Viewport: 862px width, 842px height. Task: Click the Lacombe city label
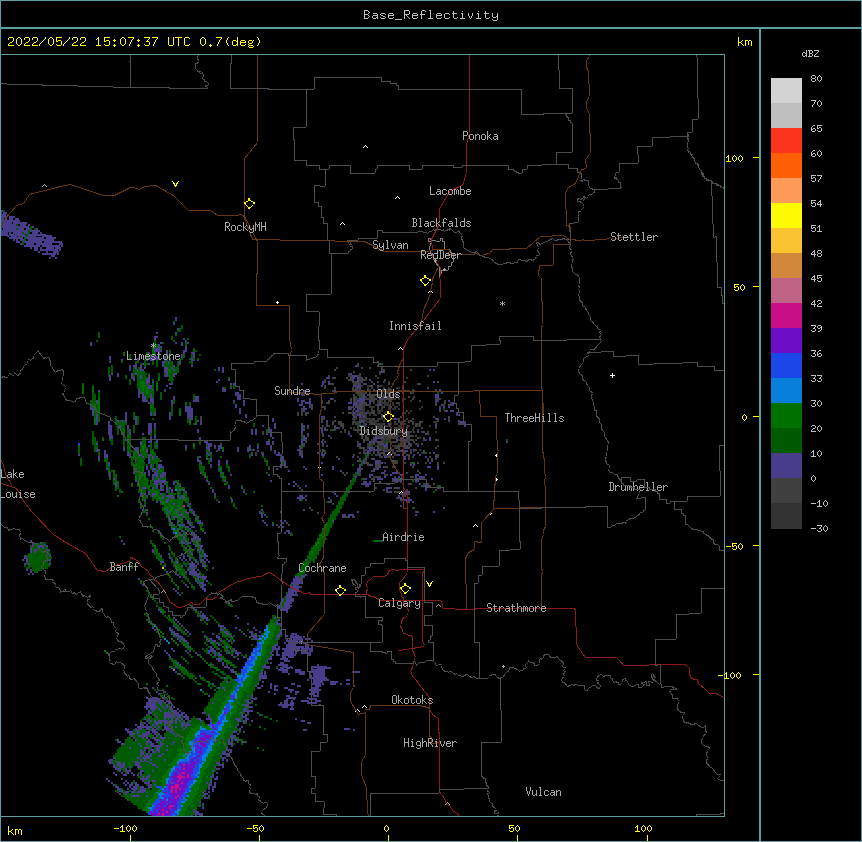[450, 191]
